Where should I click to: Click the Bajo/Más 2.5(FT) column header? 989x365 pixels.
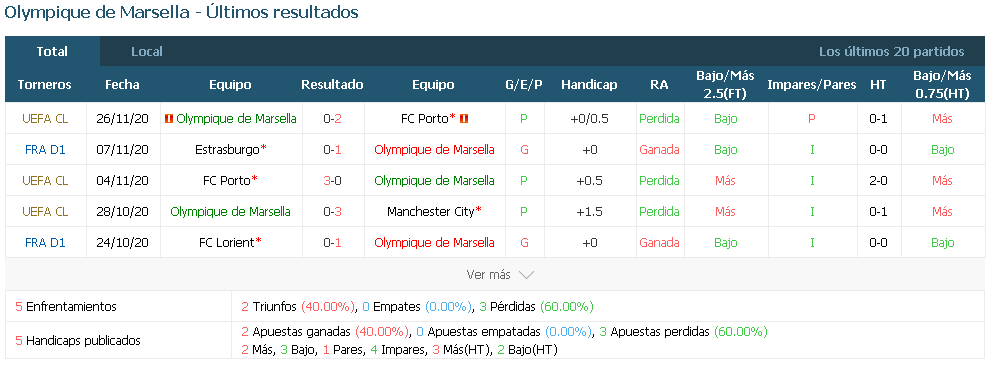[725, 84]
